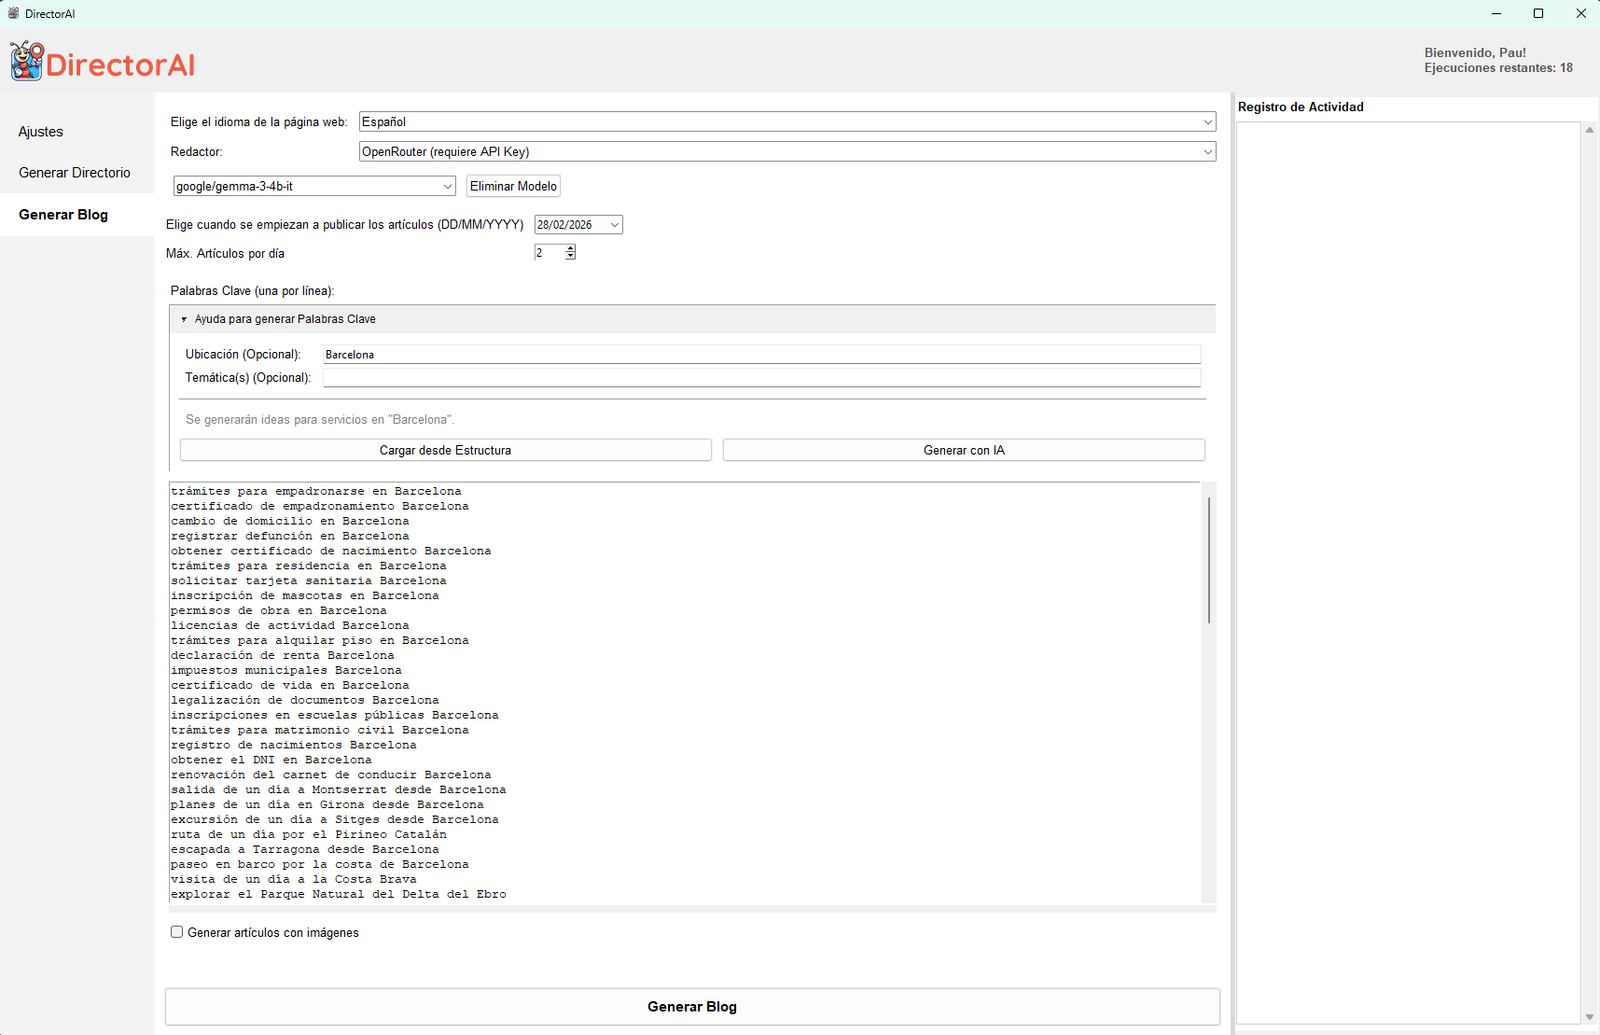Maximize the DirectorAI window
The image size is (1600, 1035).
(1538, 14)
